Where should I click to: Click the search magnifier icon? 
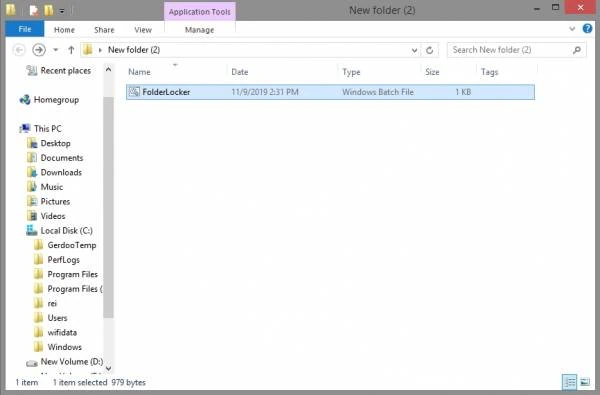point(577,50)
